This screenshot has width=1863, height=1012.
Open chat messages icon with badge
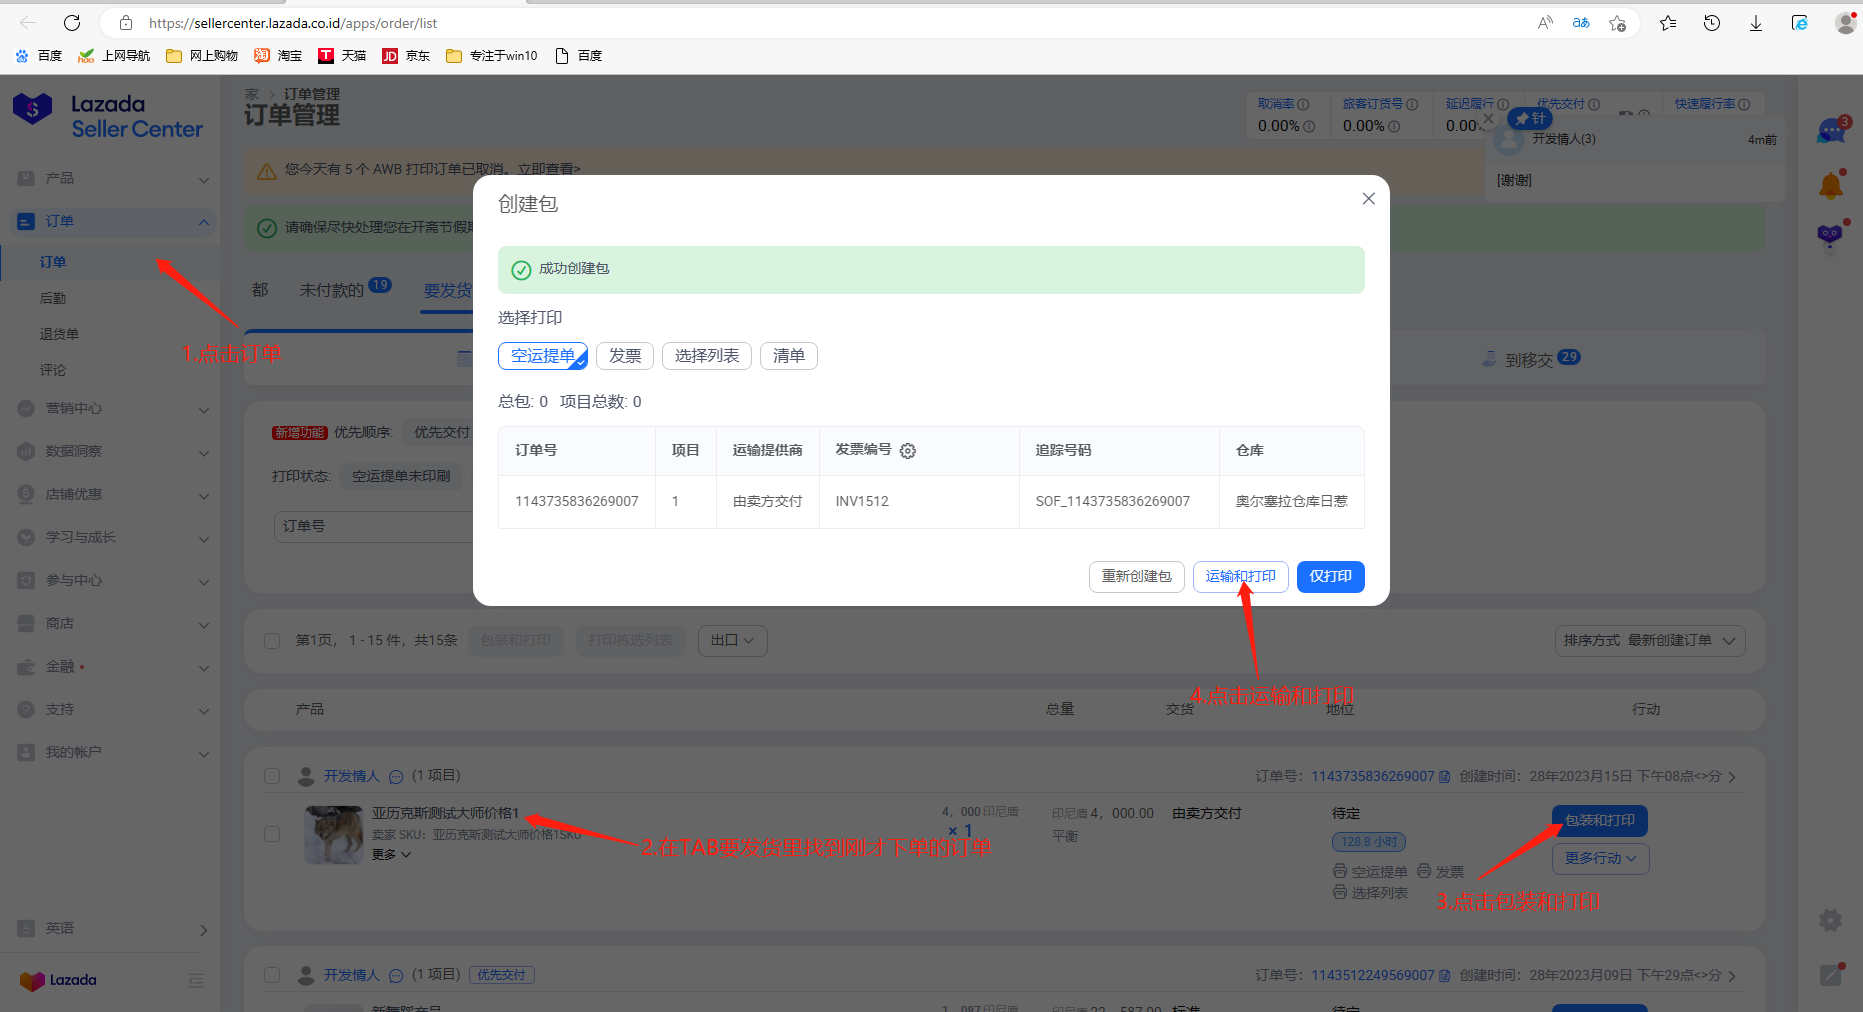click(1831, 131)
